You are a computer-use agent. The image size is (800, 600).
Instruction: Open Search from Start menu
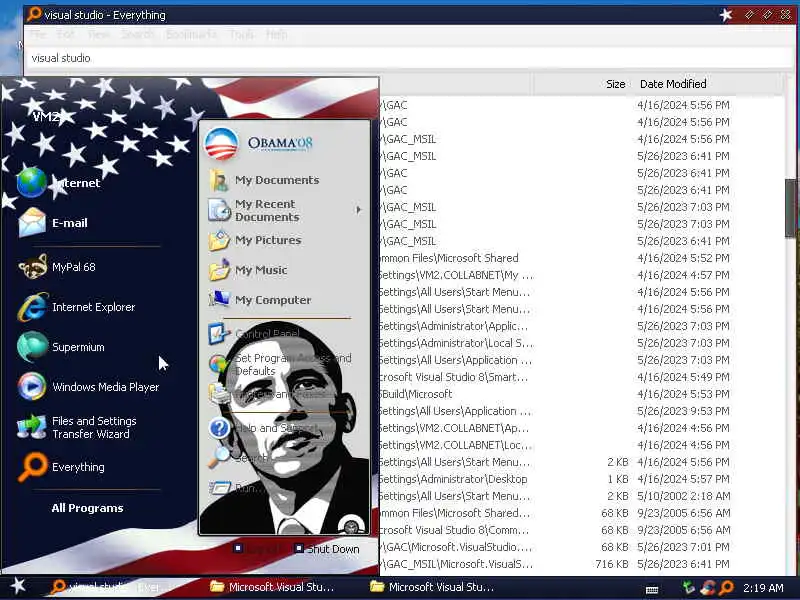click(237, 457)
